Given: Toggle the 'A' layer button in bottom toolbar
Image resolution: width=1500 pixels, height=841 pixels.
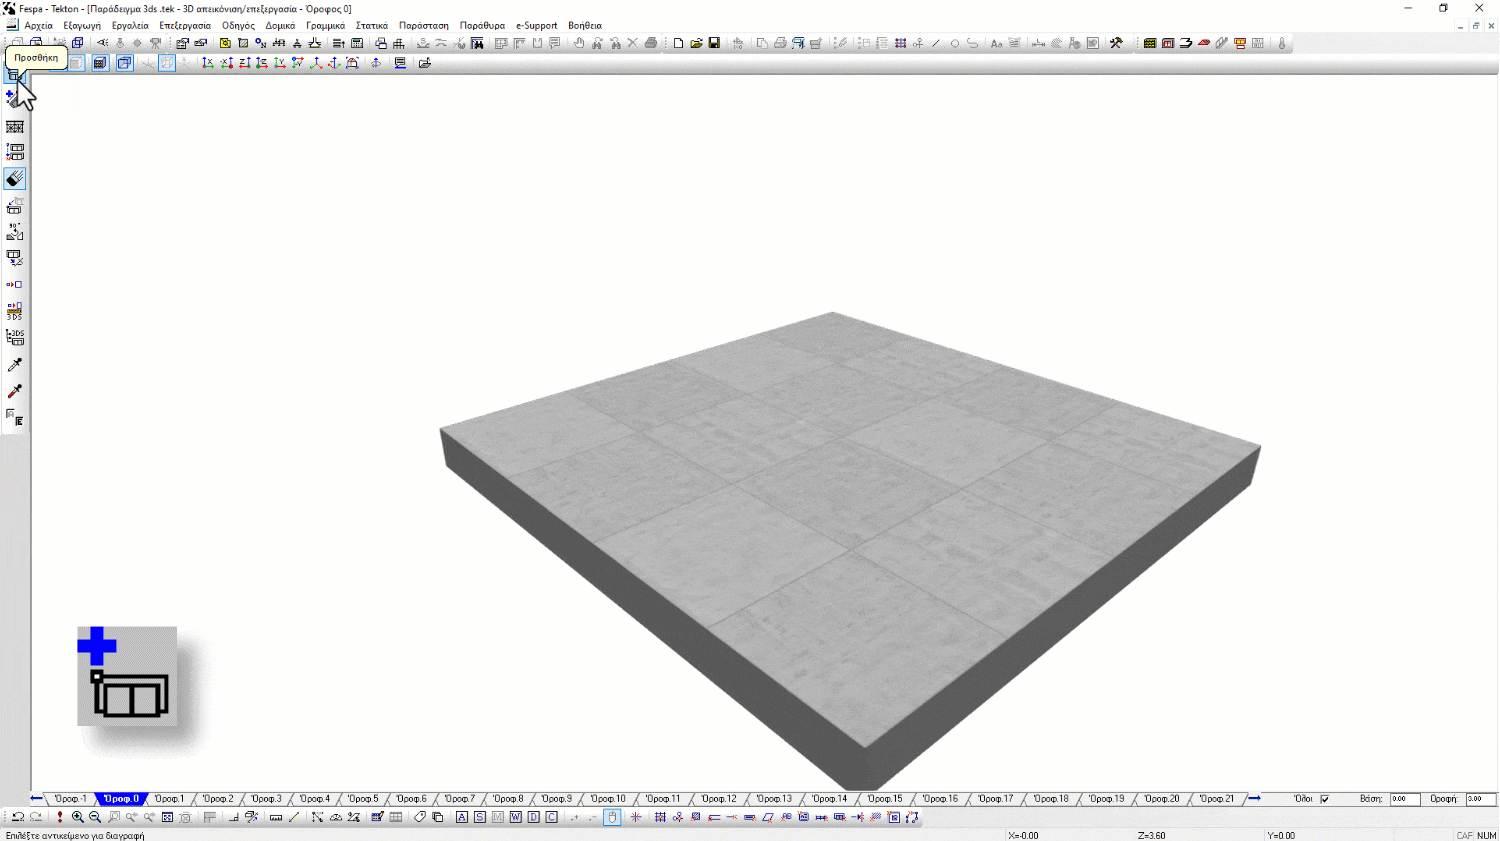Looking at the screenshot, I should click(462, 817).
